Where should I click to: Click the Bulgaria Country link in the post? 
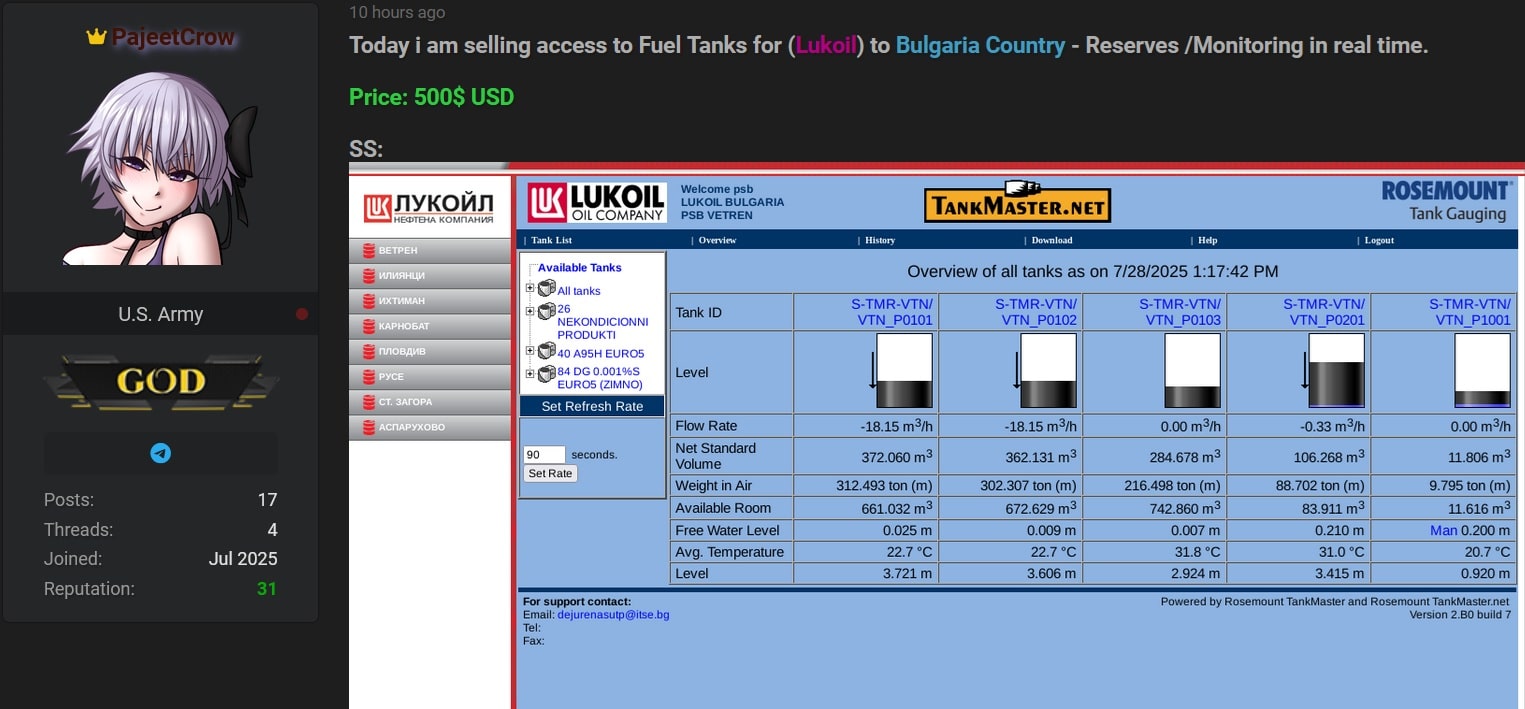[x=980, y=45]
